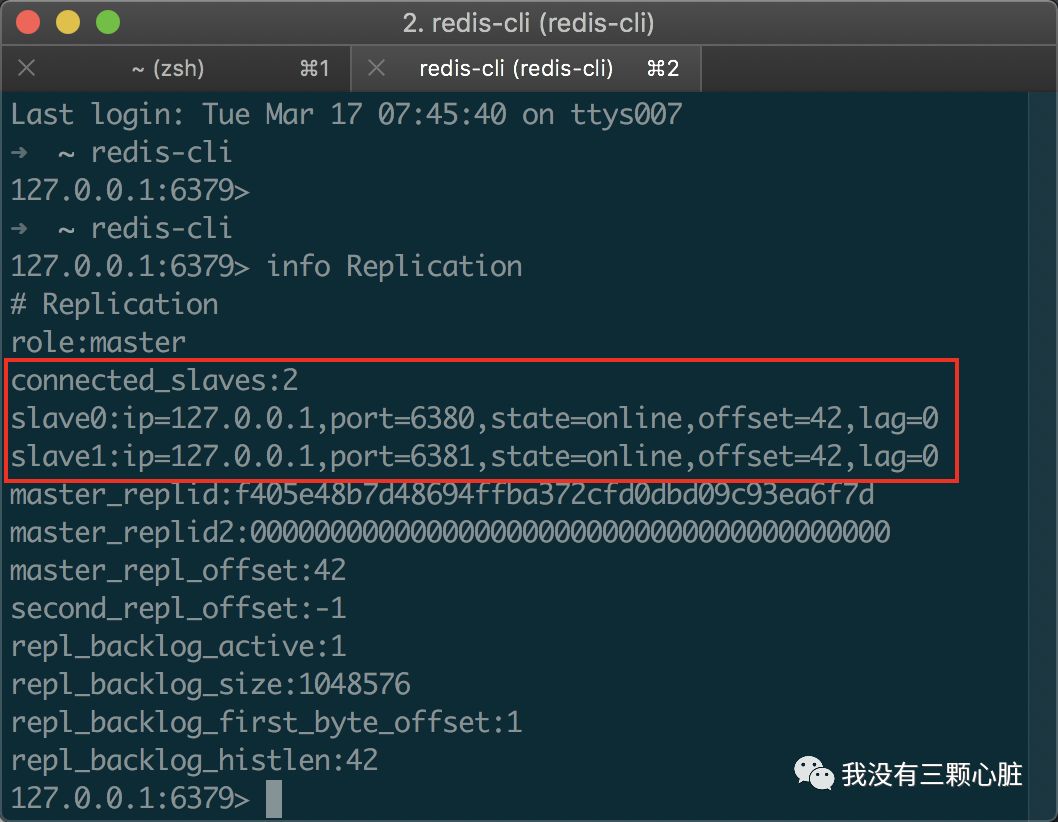
Task: Click the master_replid hash value line
Action: point(441,495)
